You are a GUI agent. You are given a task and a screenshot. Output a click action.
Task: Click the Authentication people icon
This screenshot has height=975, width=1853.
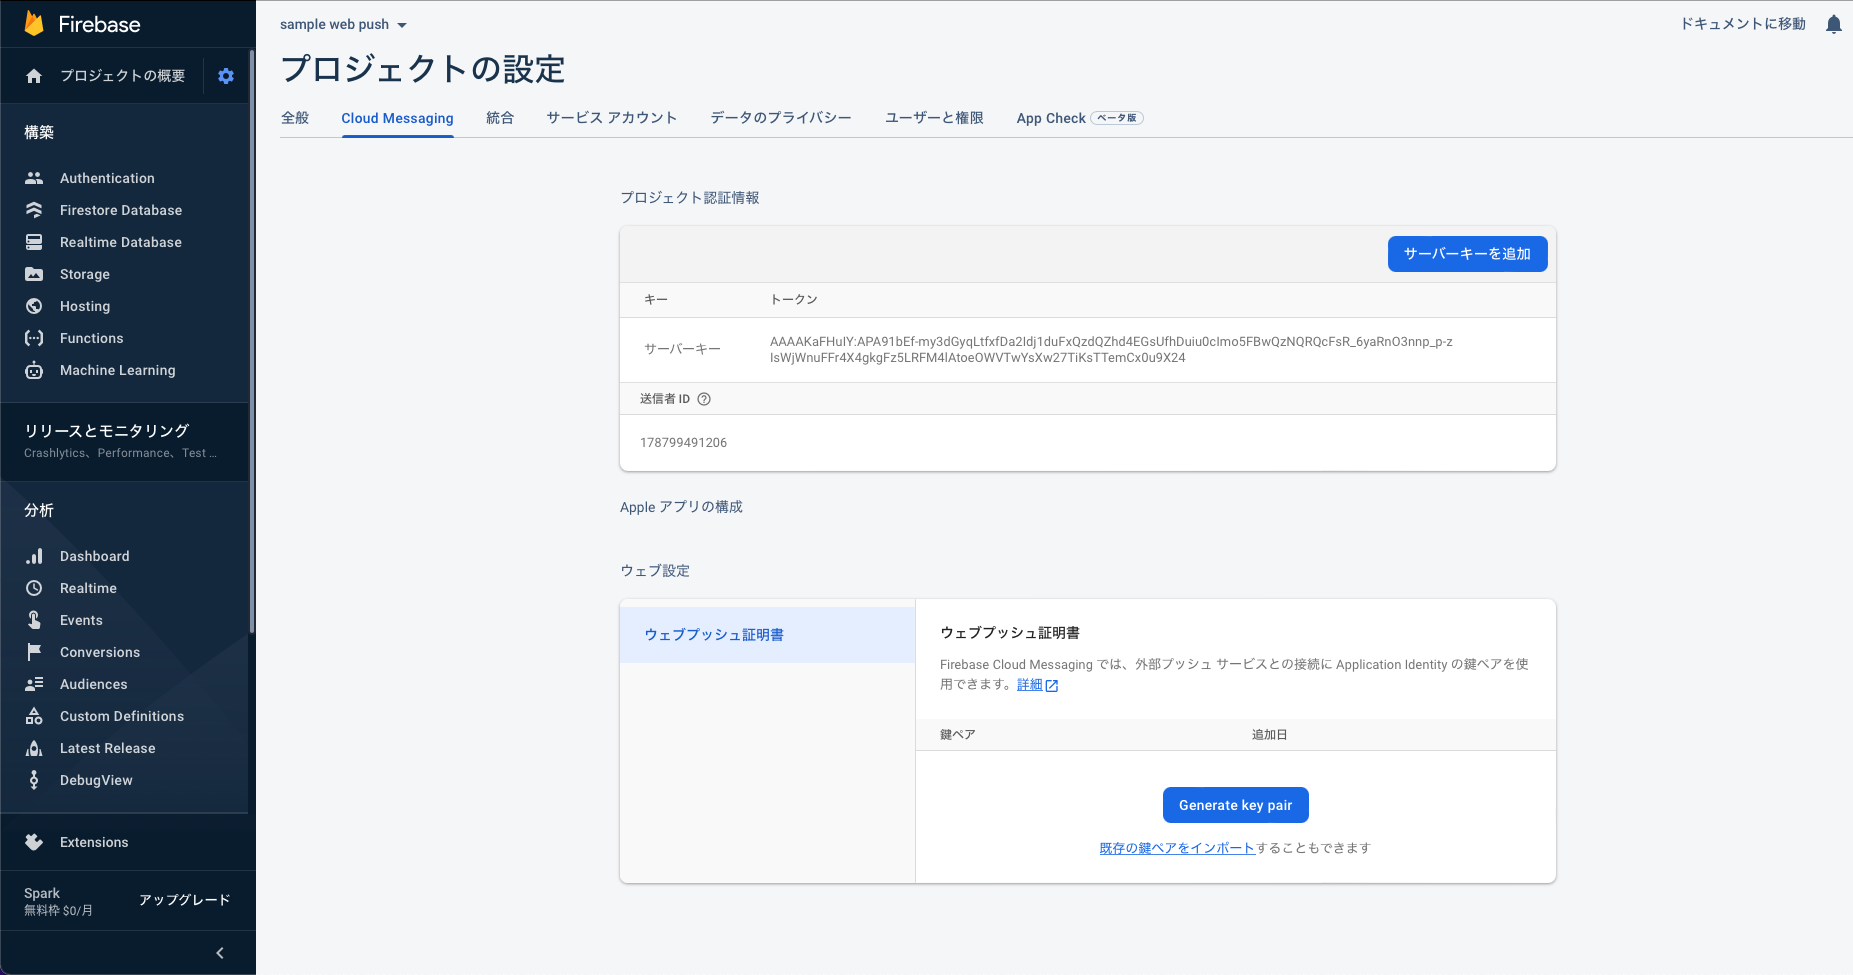coord(34,178)
